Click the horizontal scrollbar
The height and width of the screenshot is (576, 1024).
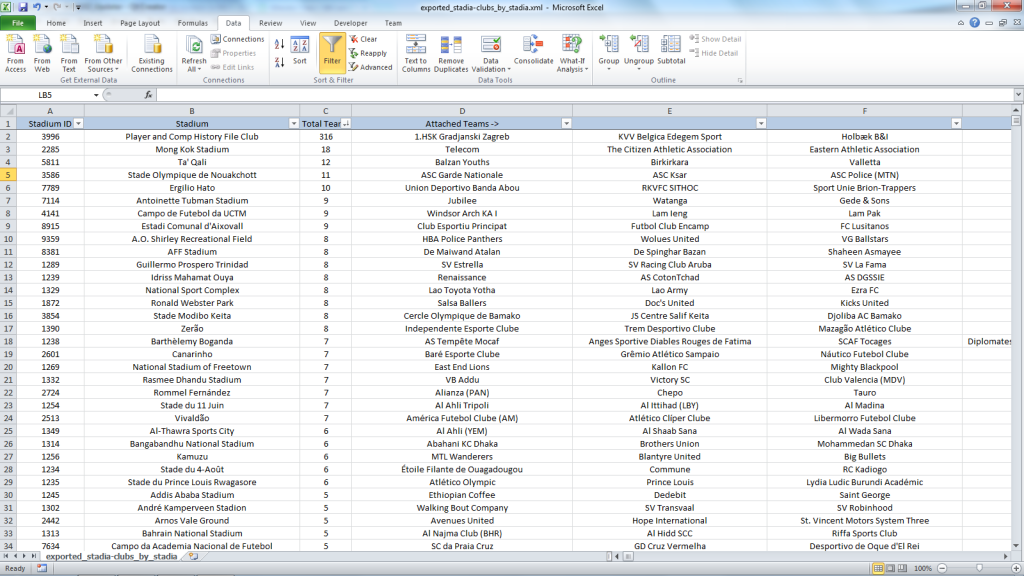tap(810, 557)
